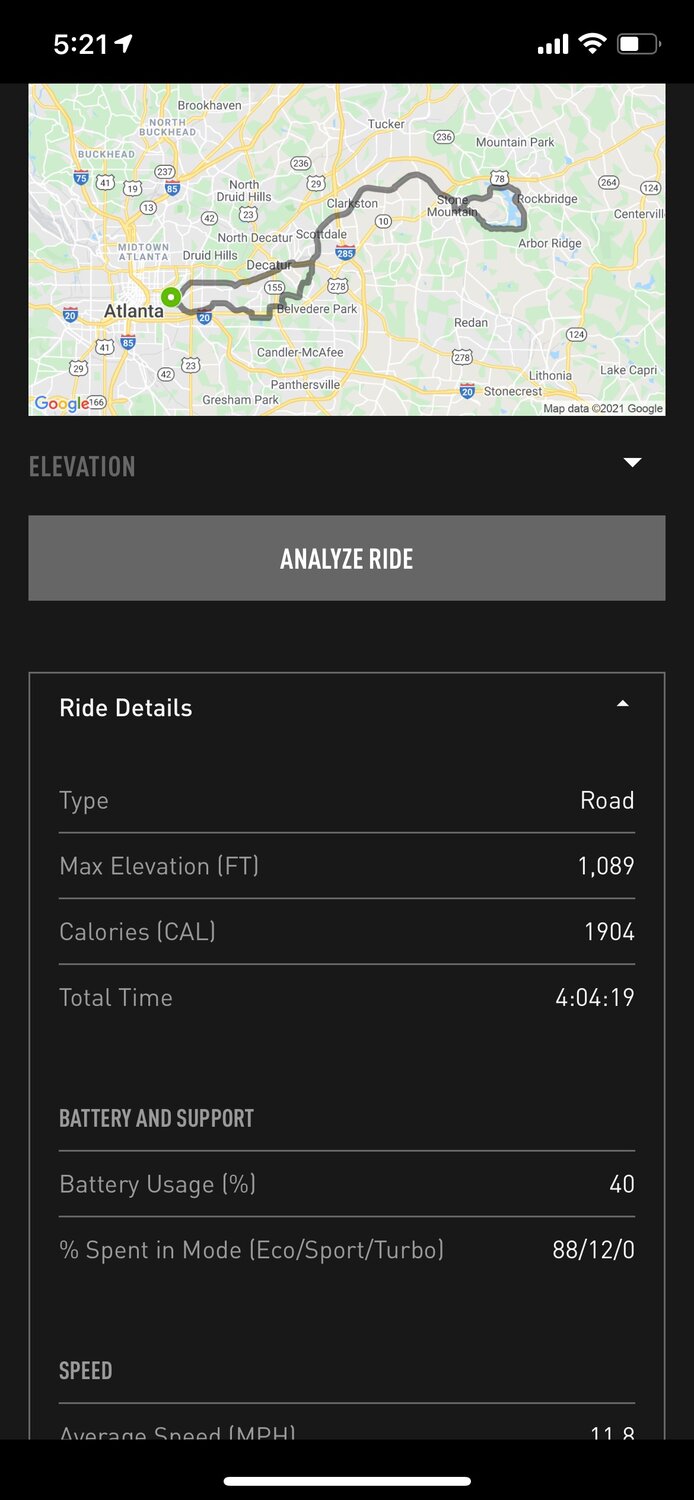Screen dimensions: 694x1500
Task: Tap the Wi-Fi status icon
Action: [592, 44]
